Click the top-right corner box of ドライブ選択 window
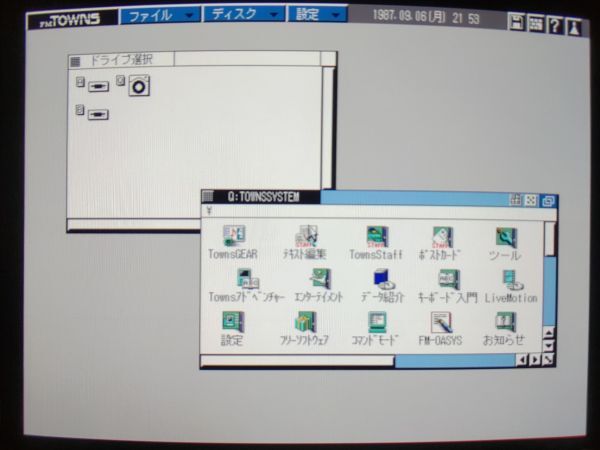 click(x=328, y=59)
